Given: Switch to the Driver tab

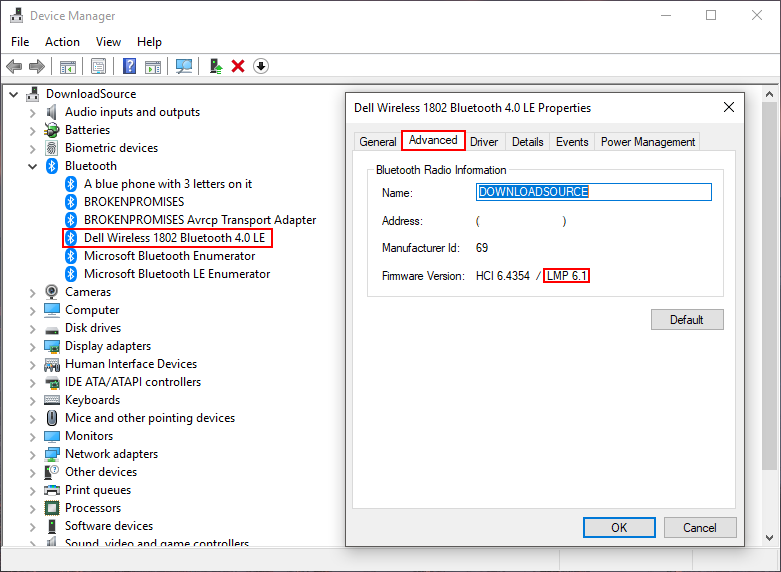Looking at the screenshot, I should (484, 142).
